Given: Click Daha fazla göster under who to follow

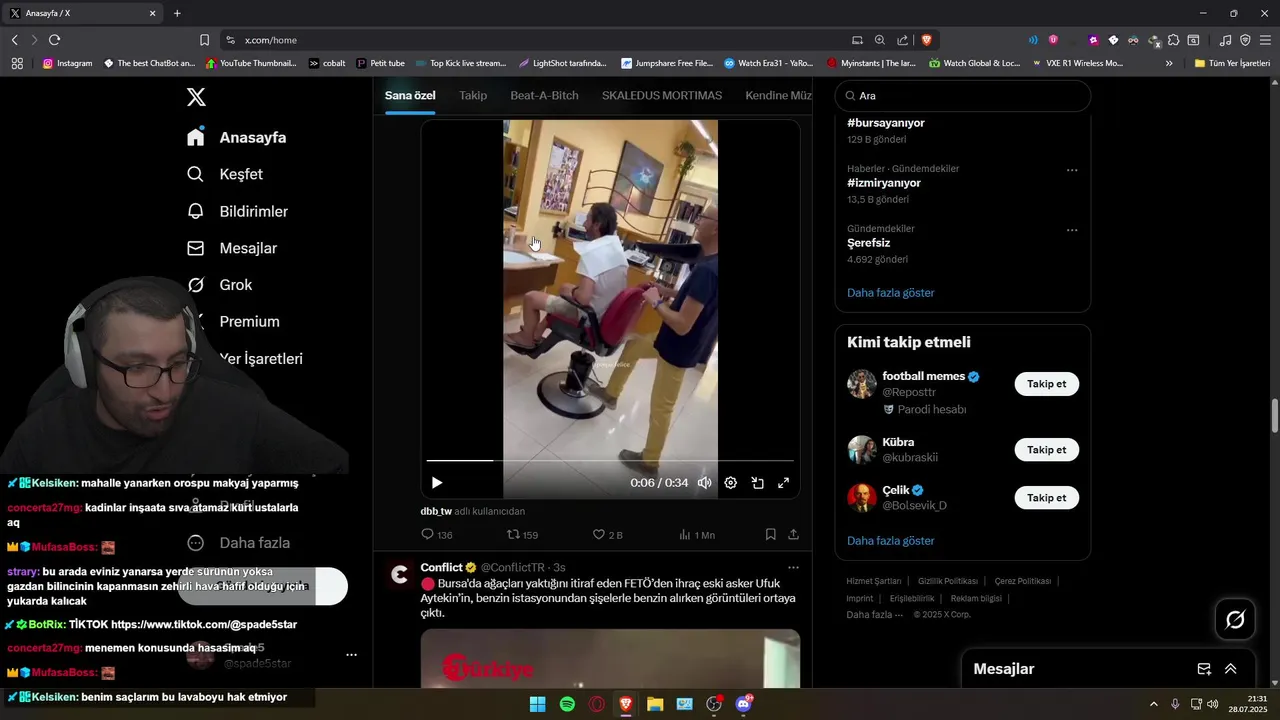Looking at the screenshot, I should point(890,541).
